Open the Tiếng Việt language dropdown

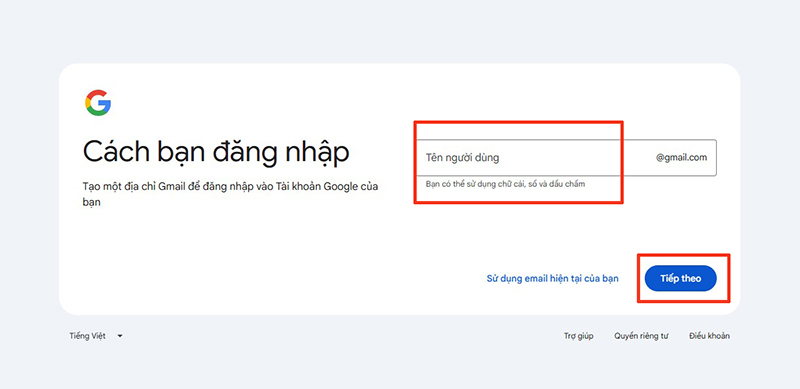pyautogui.click(x=96, y=336)
